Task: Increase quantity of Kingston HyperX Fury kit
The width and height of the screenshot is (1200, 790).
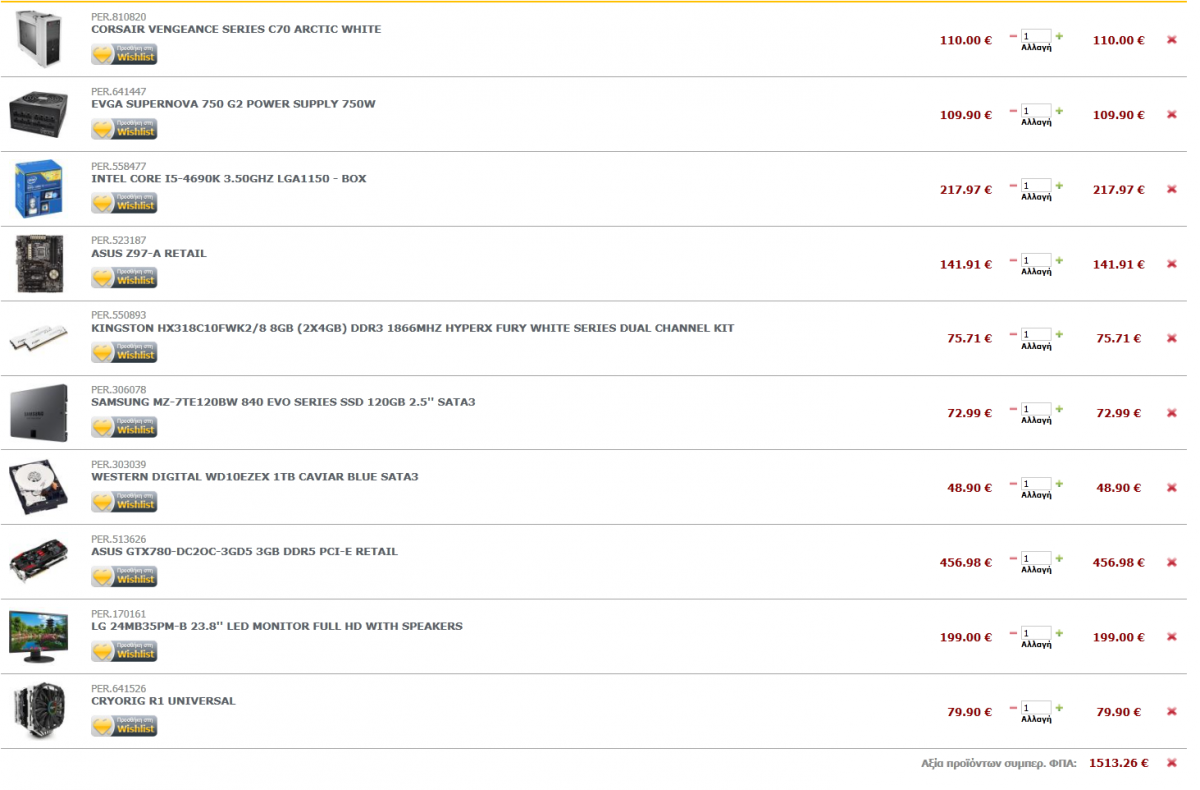Action: coord(1059,334)
